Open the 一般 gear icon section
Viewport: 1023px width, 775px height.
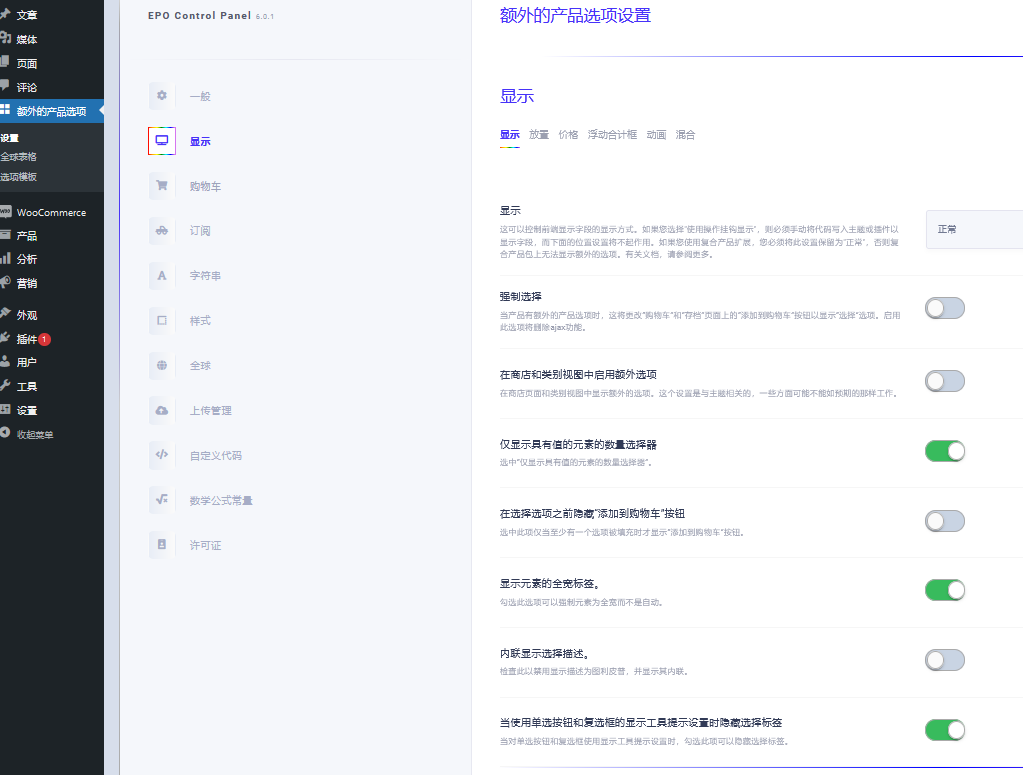click(162, 96)
